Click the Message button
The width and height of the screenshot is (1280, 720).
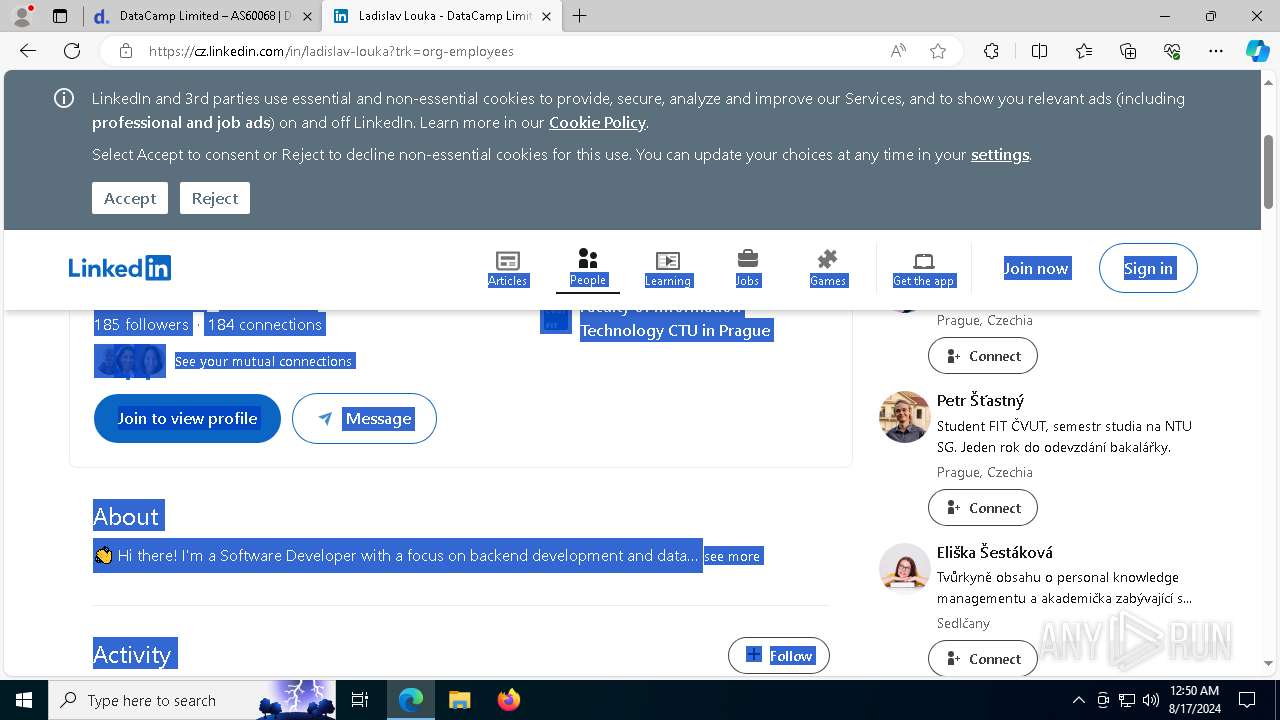coord(364,418)
